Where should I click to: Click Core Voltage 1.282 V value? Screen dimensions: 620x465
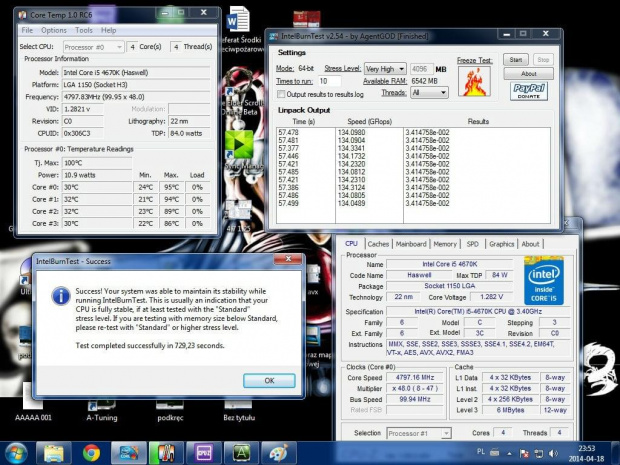coord(491,297)
